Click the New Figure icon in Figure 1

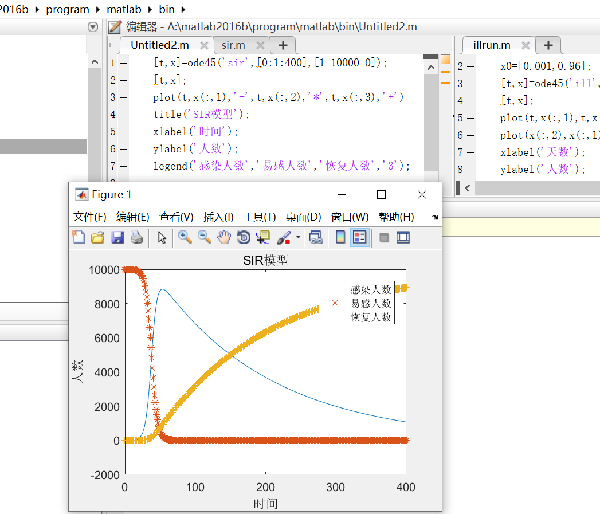click(79, 237)
